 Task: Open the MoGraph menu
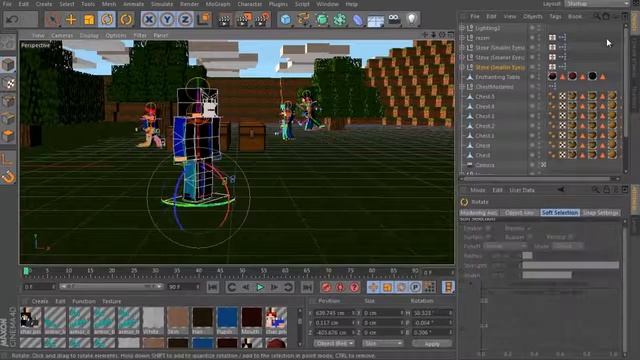tap(218, 4)
